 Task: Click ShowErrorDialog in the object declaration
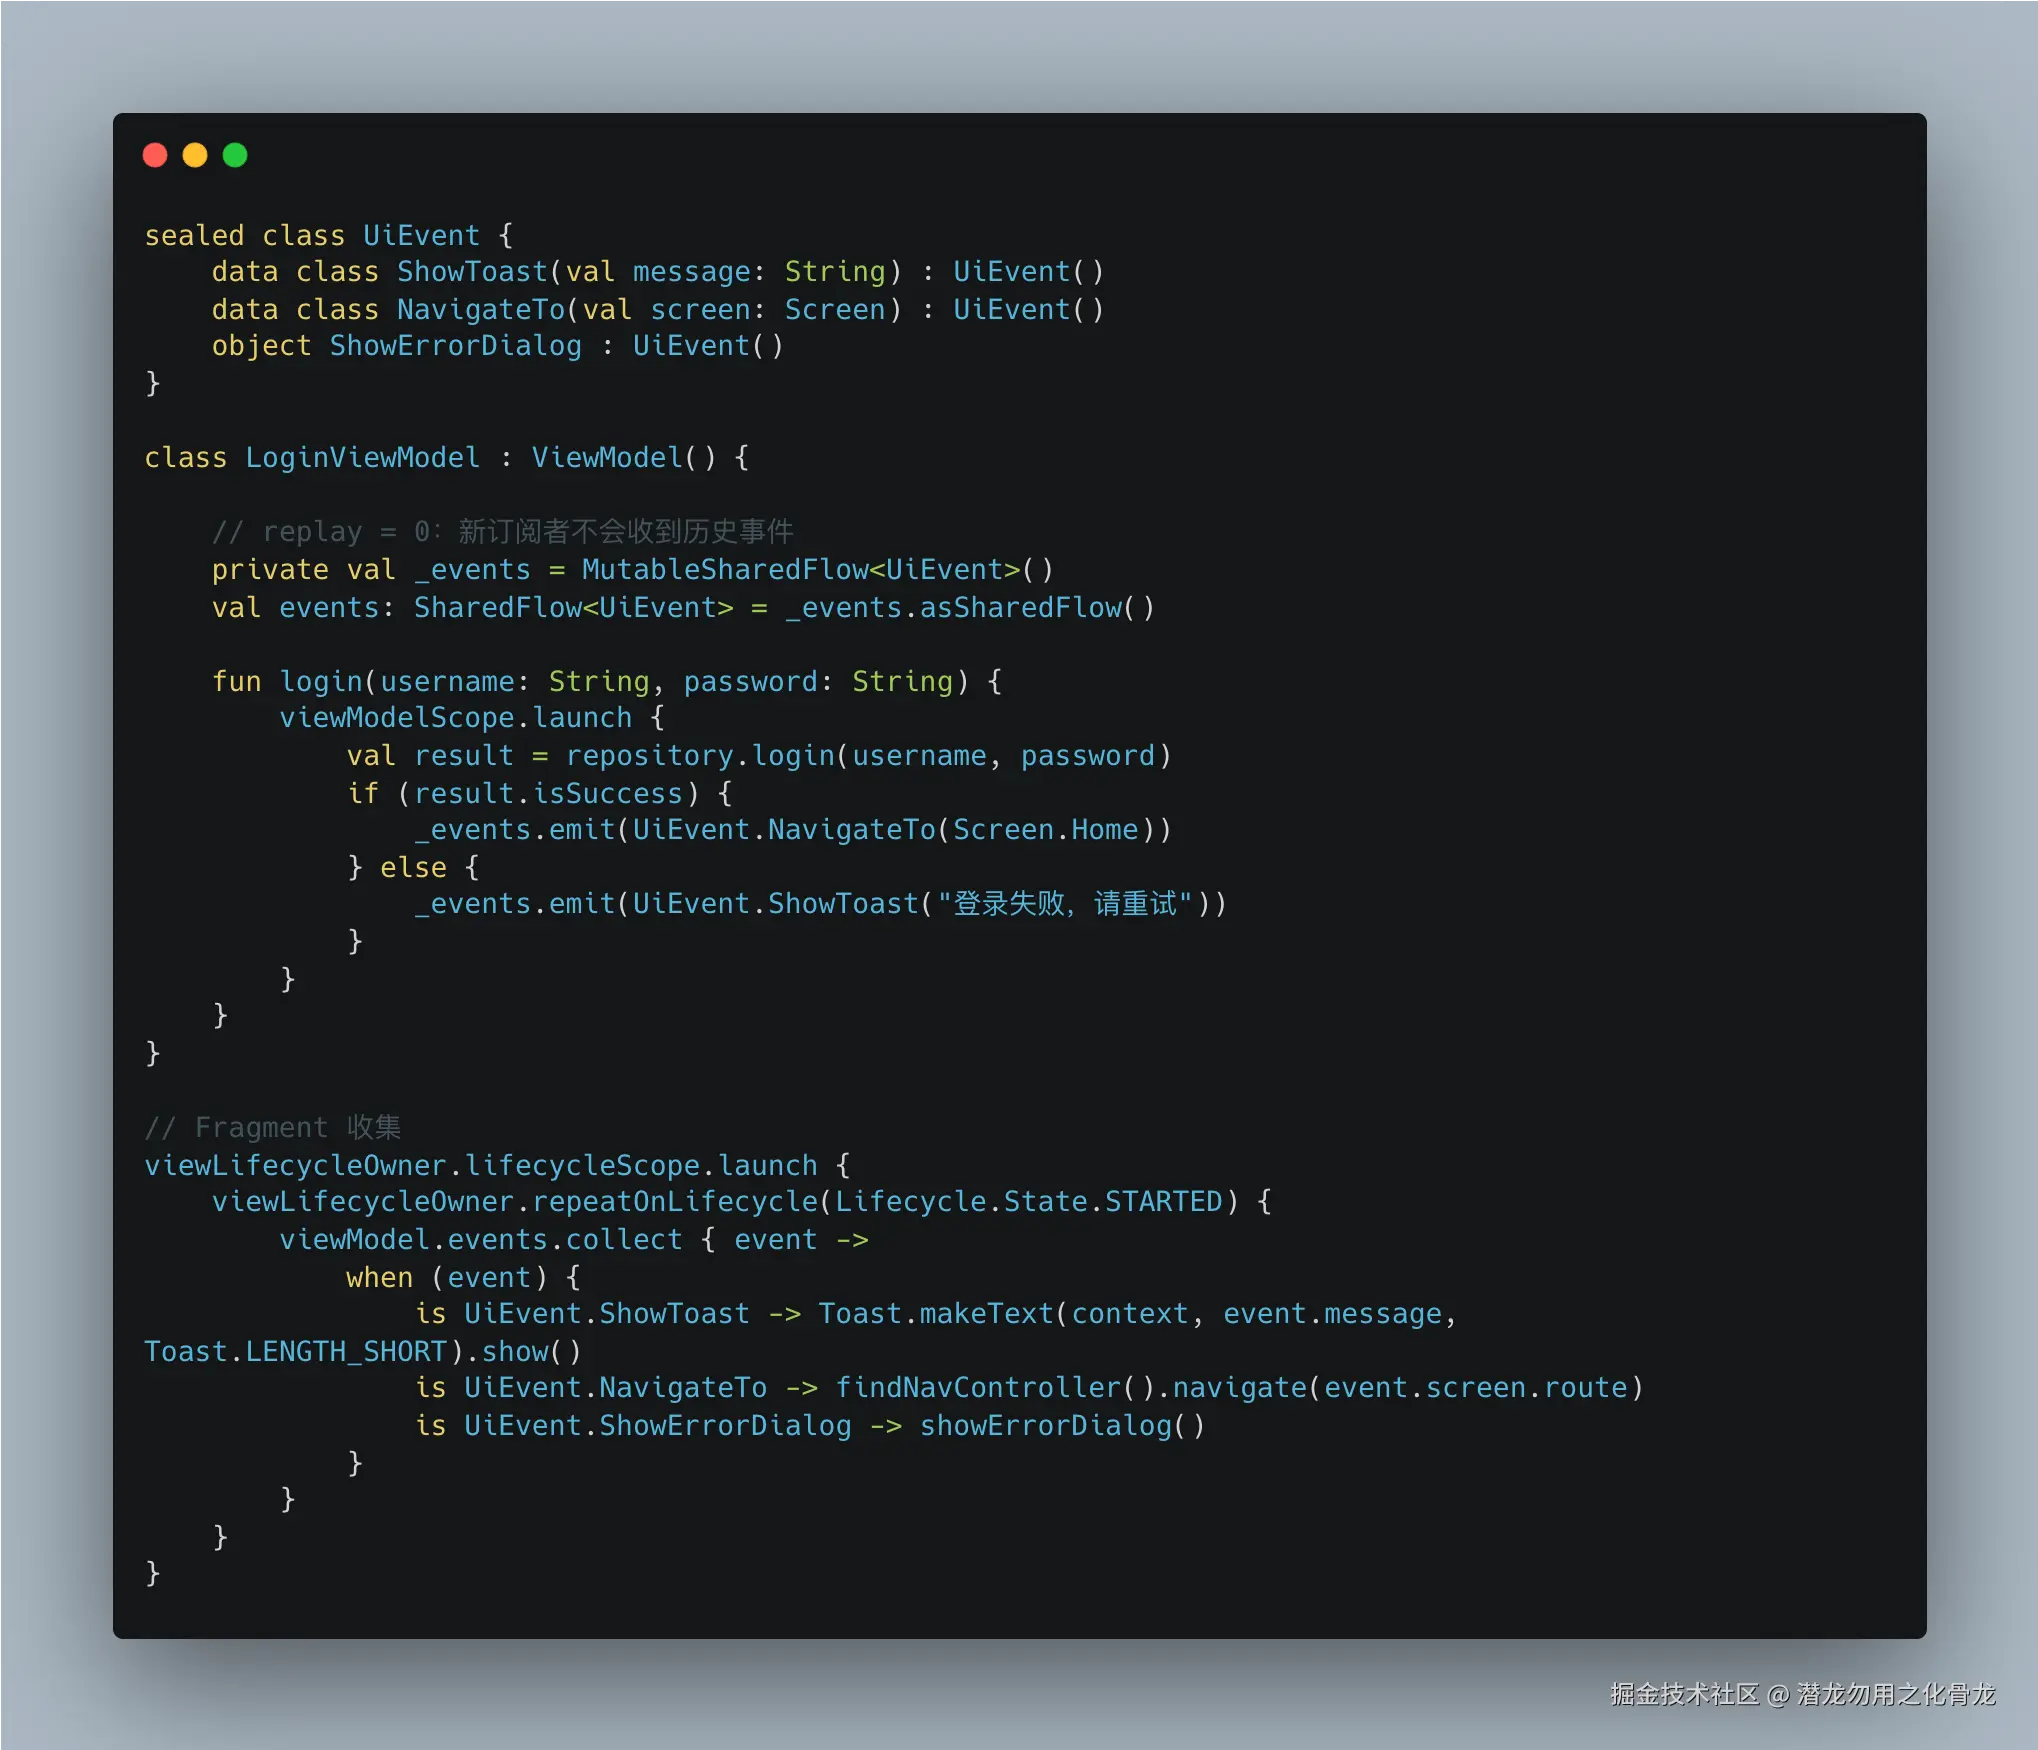click(455, 346)
